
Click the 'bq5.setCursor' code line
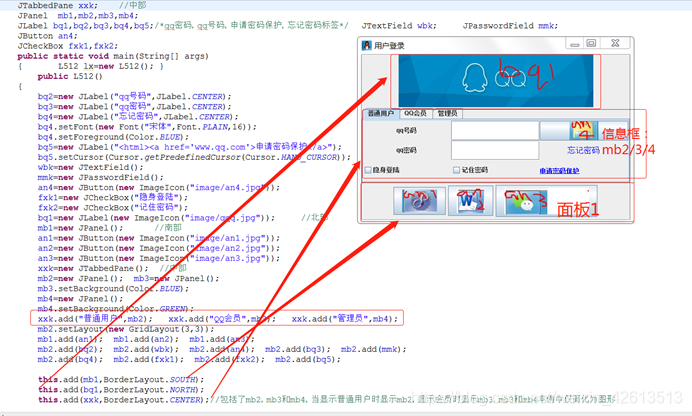tap(194, 157)
